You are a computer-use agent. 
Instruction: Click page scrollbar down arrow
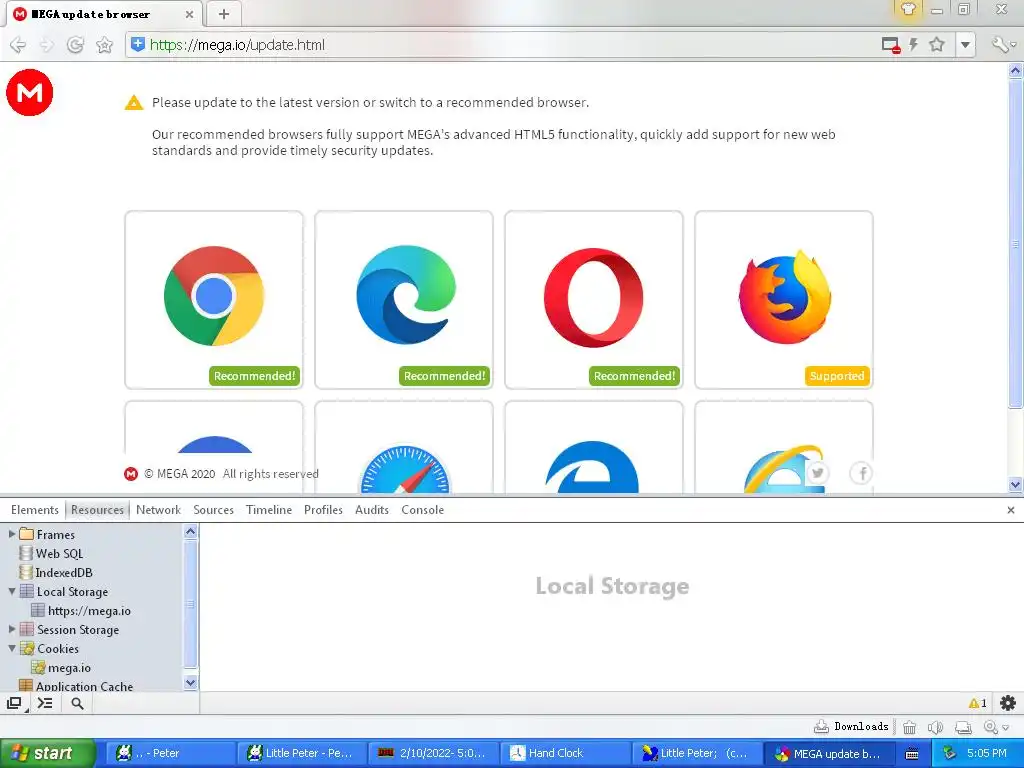coord(1016,485)
